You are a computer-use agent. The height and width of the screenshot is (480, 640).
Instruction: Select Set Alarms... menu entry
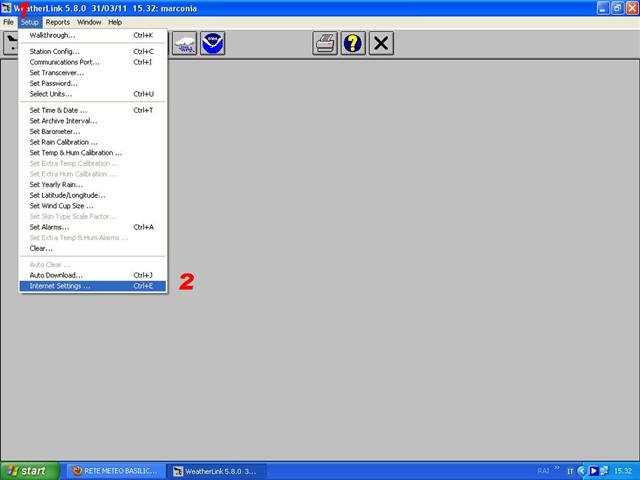click(93, 227)
